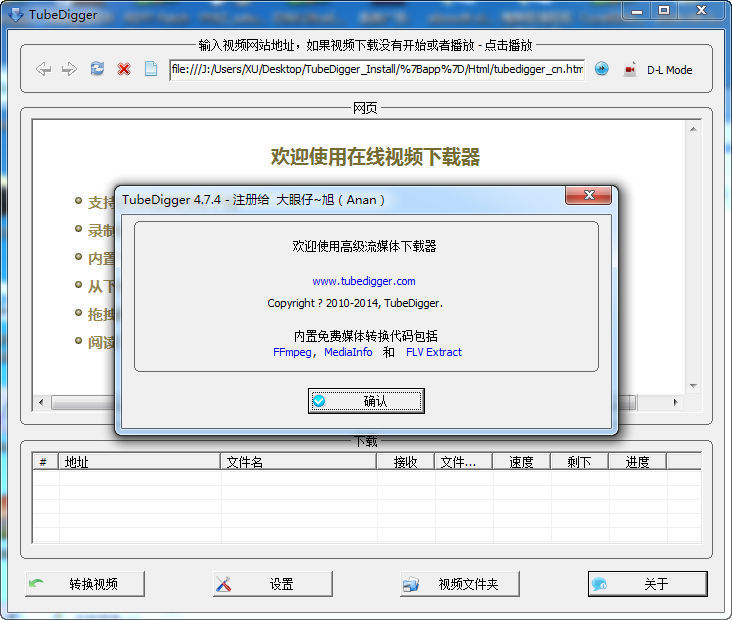
Task: Minimize the TubeDigger window
Action: click(x=637, y=10)
